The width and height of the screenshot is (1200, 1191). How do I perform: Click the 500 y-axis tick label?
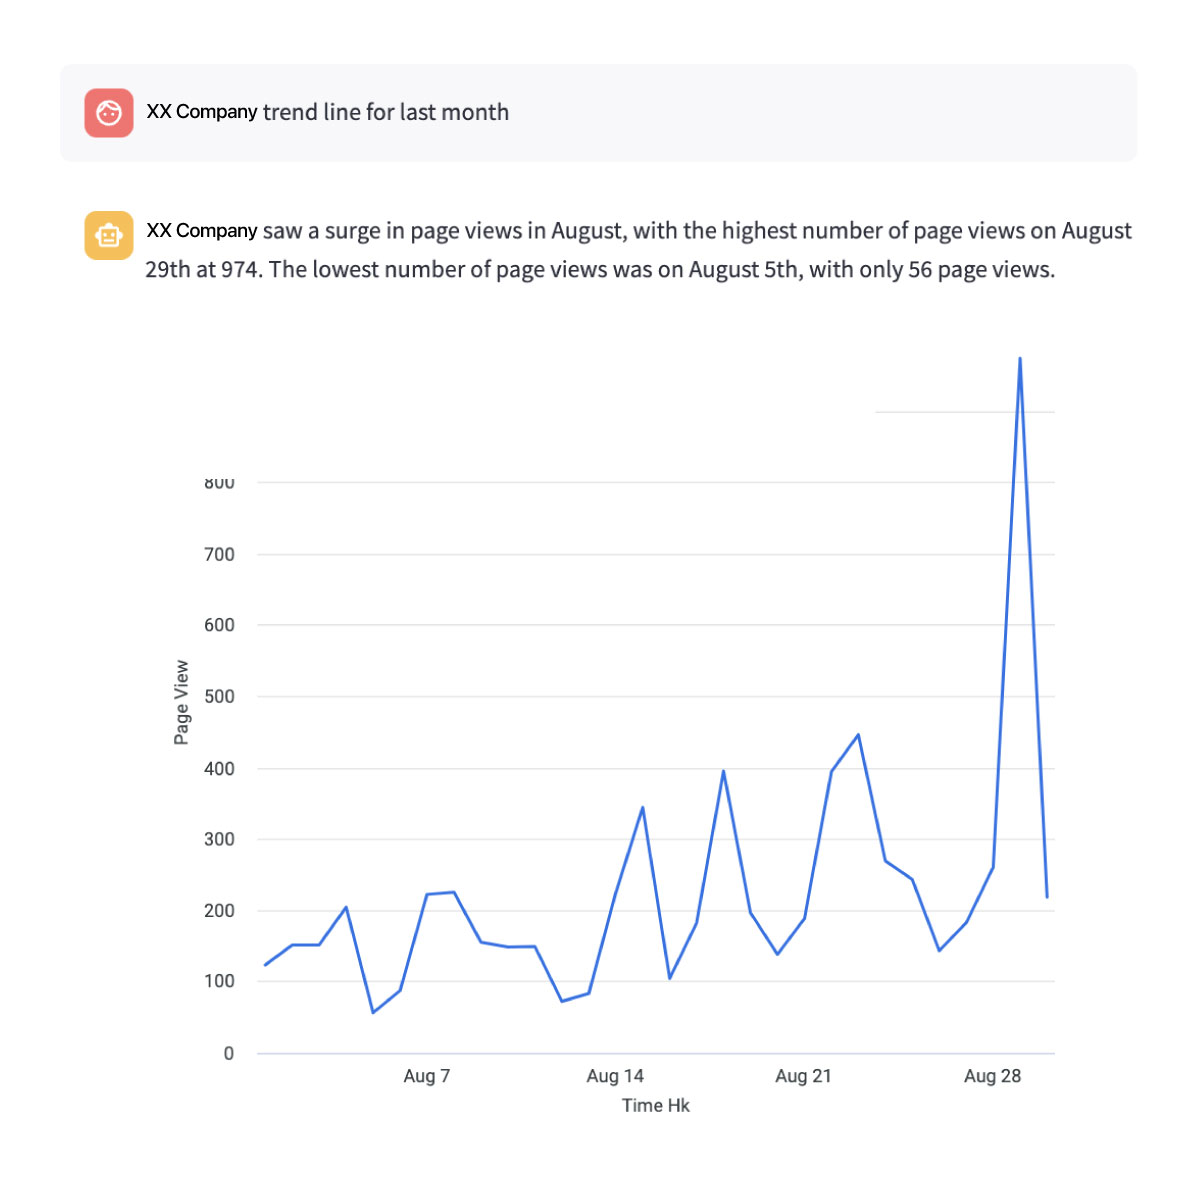click(219, 697)
